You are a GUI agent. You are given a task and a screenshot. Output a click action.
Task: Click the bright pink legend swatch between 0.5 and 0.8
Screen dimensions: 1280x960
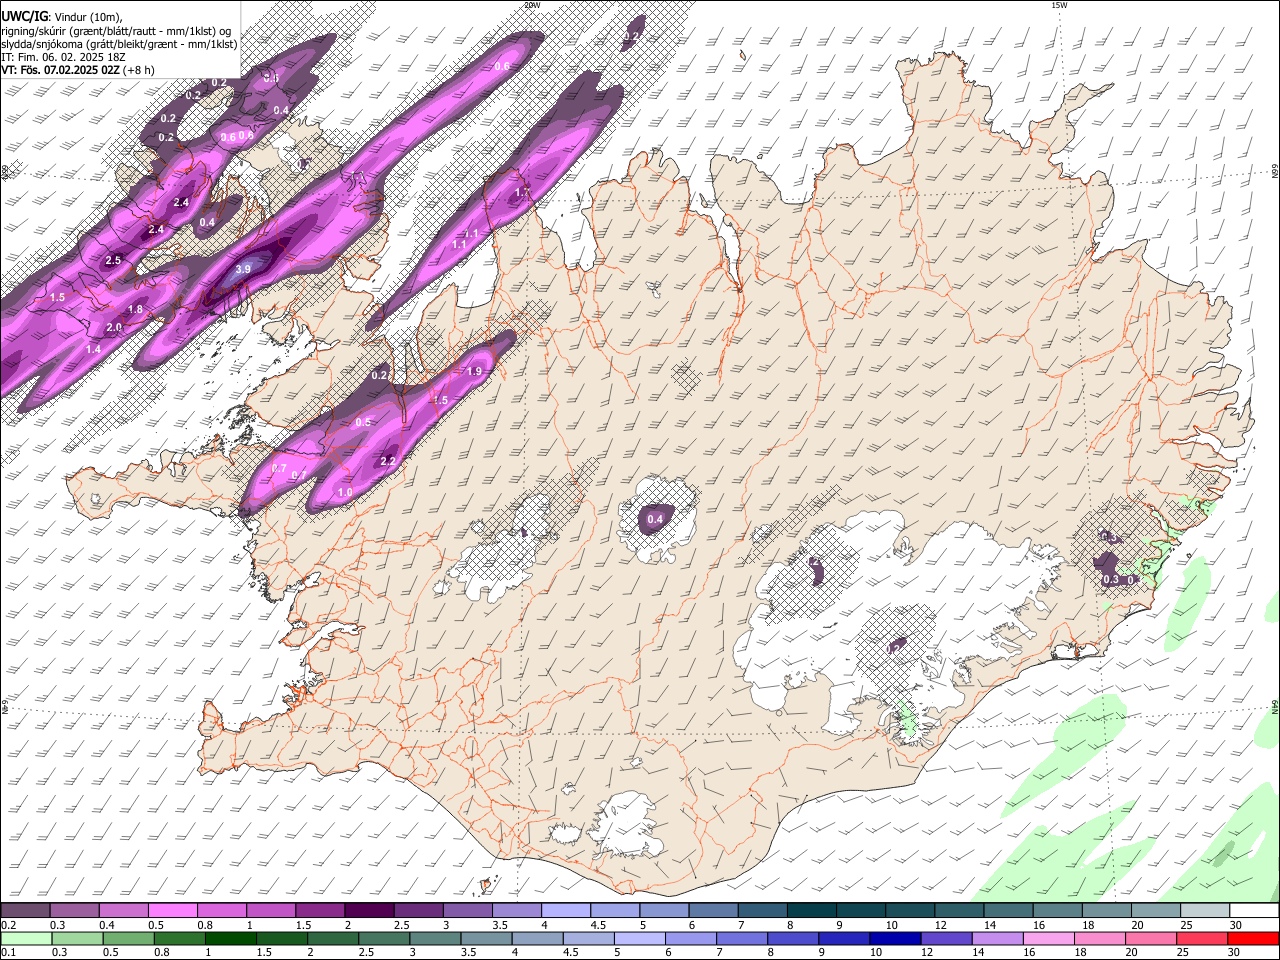pyautogui.click(x=172, y=911)
